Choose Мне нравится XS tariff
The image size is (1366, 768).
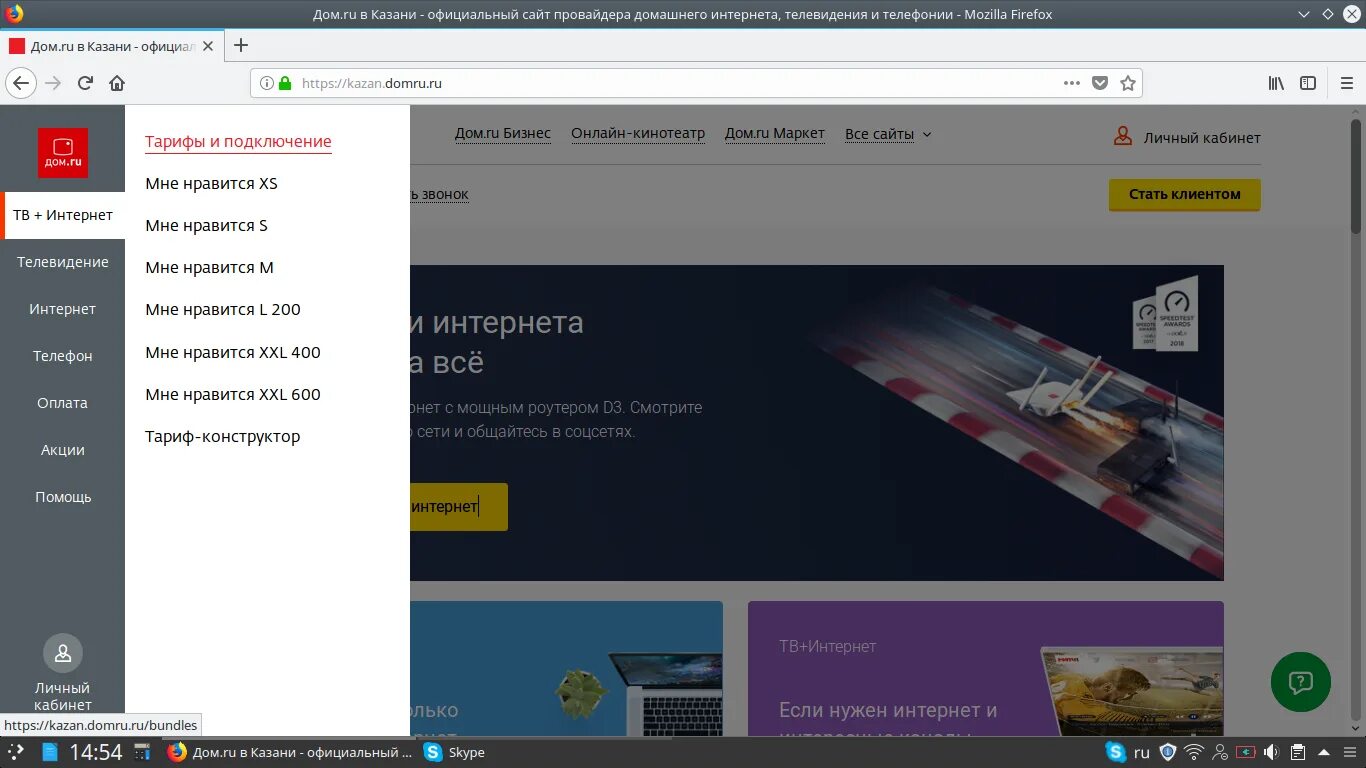click(x=211, y=184)
